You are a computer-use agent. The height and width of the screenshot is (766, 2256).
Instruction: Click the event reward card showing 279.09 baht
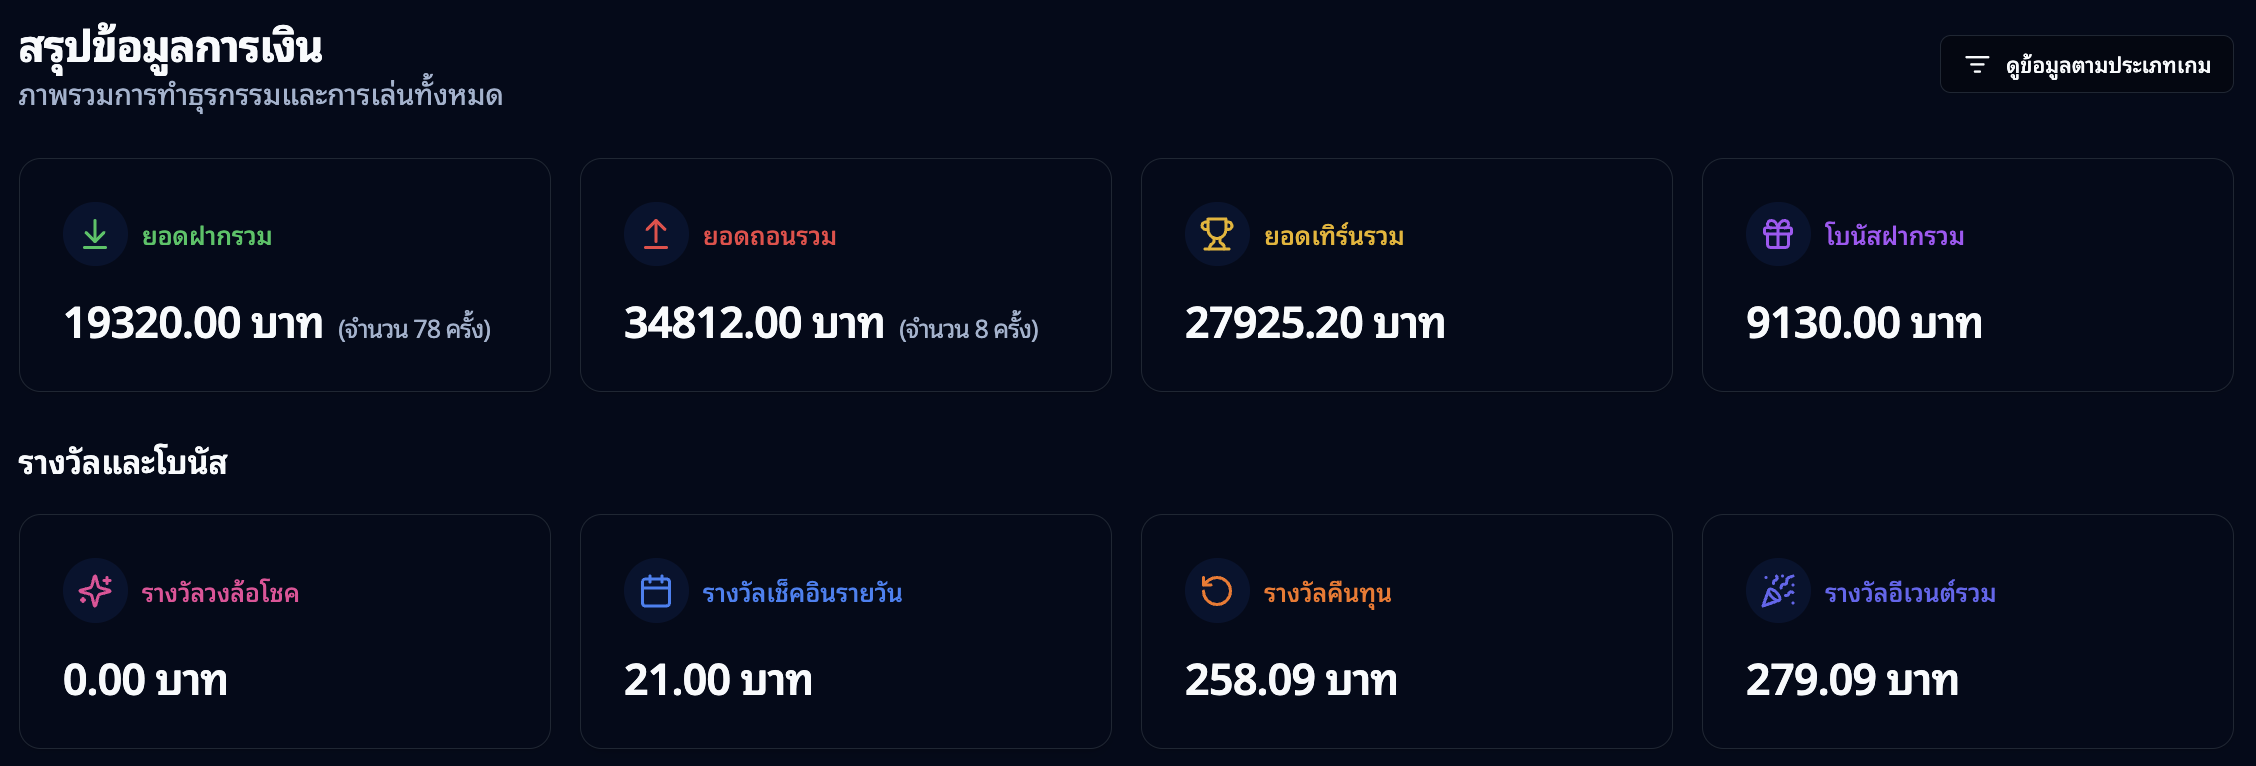pyautogui.click(x=1967, y=630)
